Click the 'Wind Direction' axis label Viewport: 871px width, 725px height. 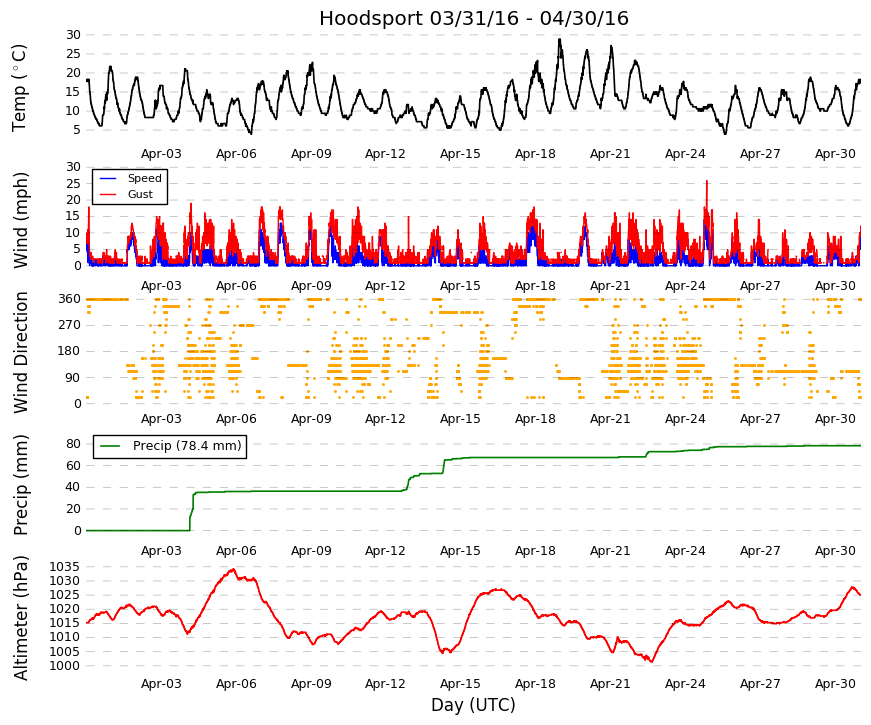point(20,352)
